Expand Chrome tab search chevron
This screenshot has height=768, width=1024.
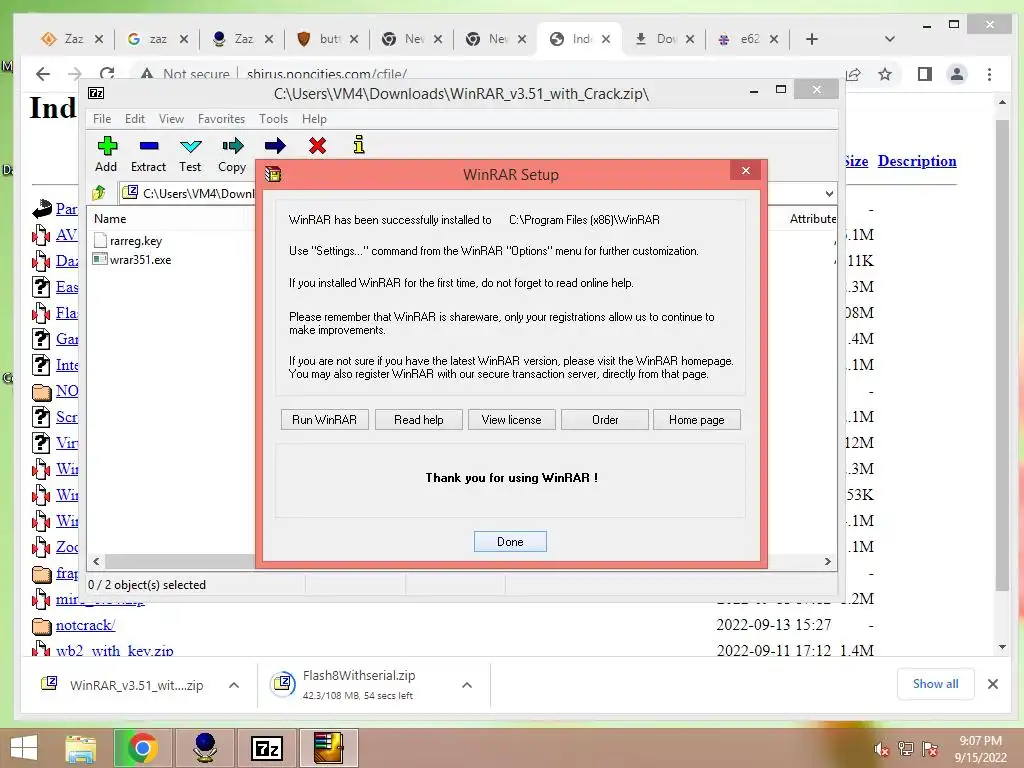[x=889, y=39]
